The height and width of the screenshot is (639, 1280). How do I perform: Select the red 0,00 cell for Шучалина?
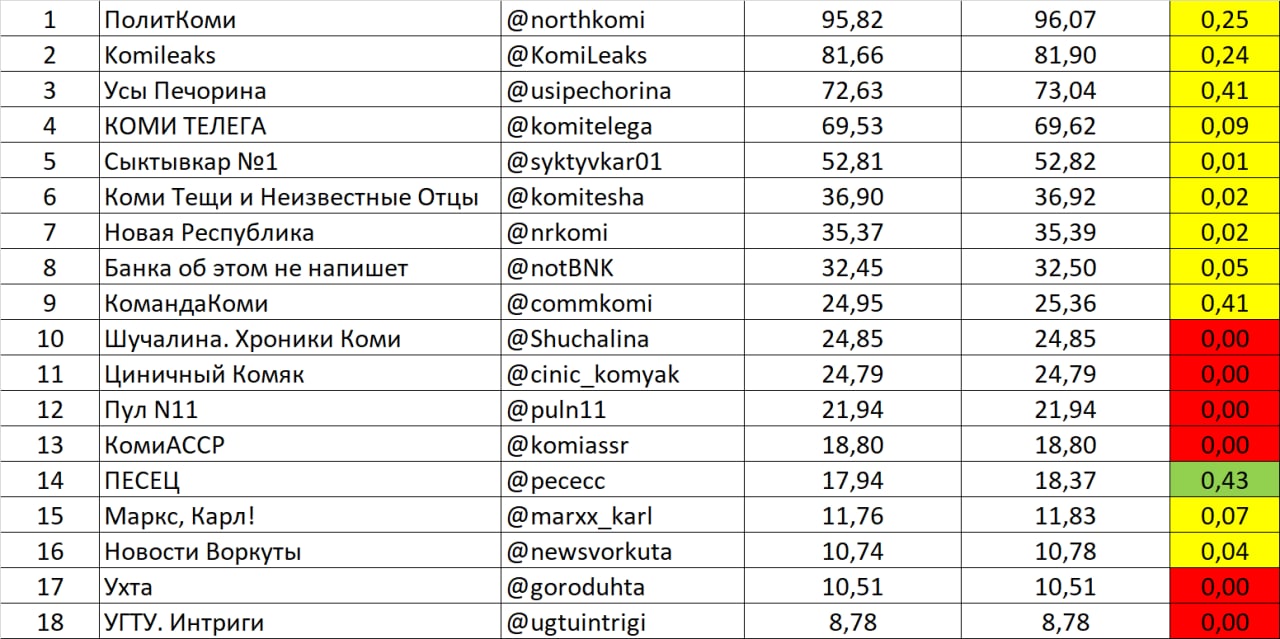click(1225, 339)
